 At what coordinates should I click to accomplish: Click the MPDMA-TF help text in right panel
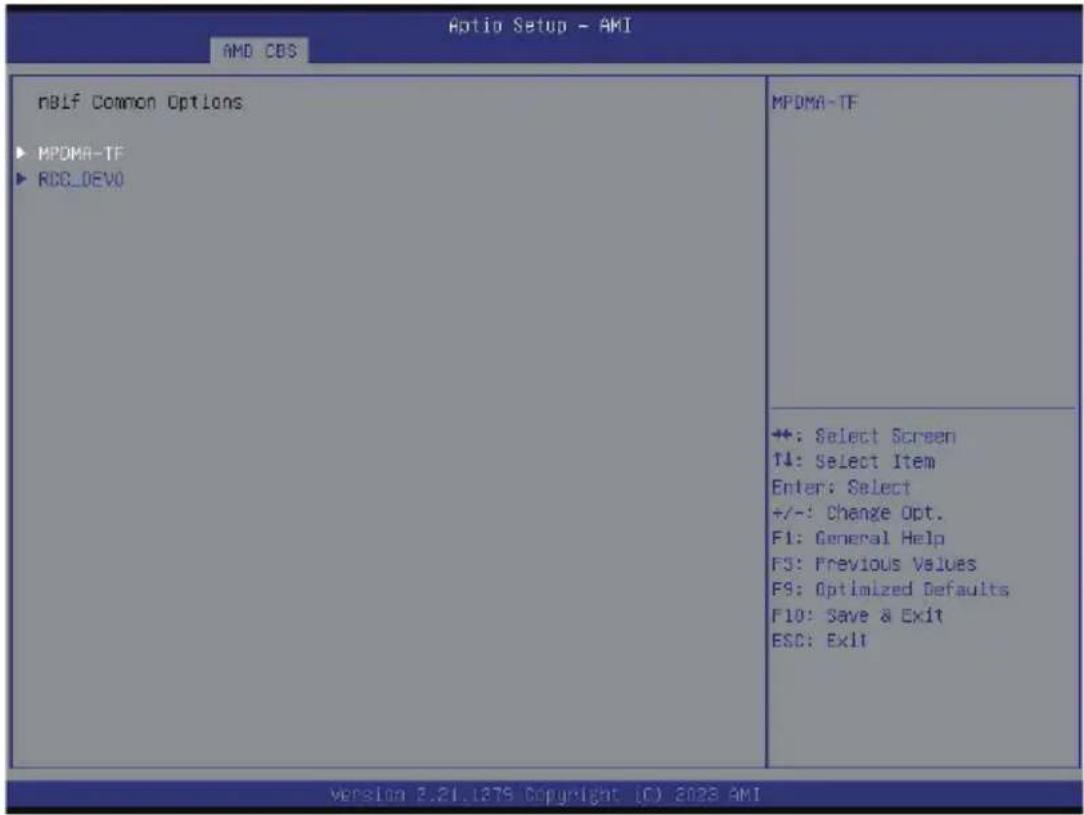(x=814, y=103)
